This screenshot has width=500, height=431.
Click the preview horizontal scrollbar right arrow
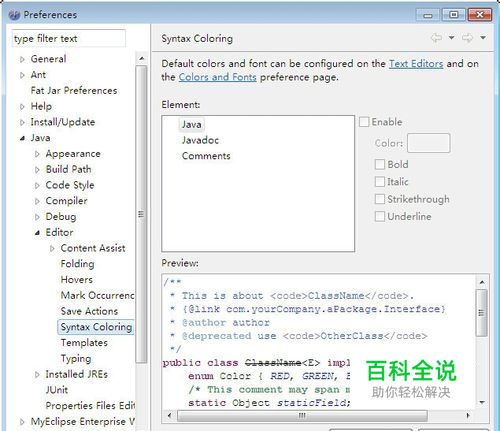[468, 416]
